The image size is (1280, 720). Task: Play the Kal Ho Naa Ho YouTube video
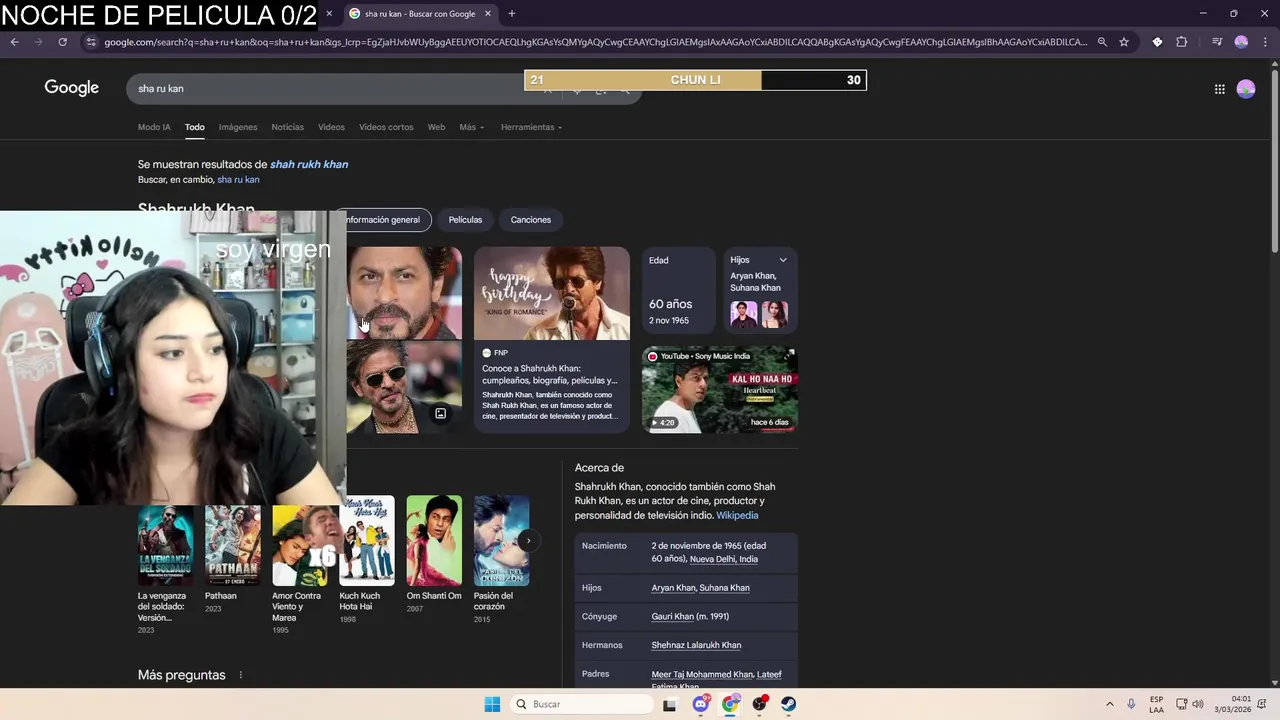coord(720,389)
